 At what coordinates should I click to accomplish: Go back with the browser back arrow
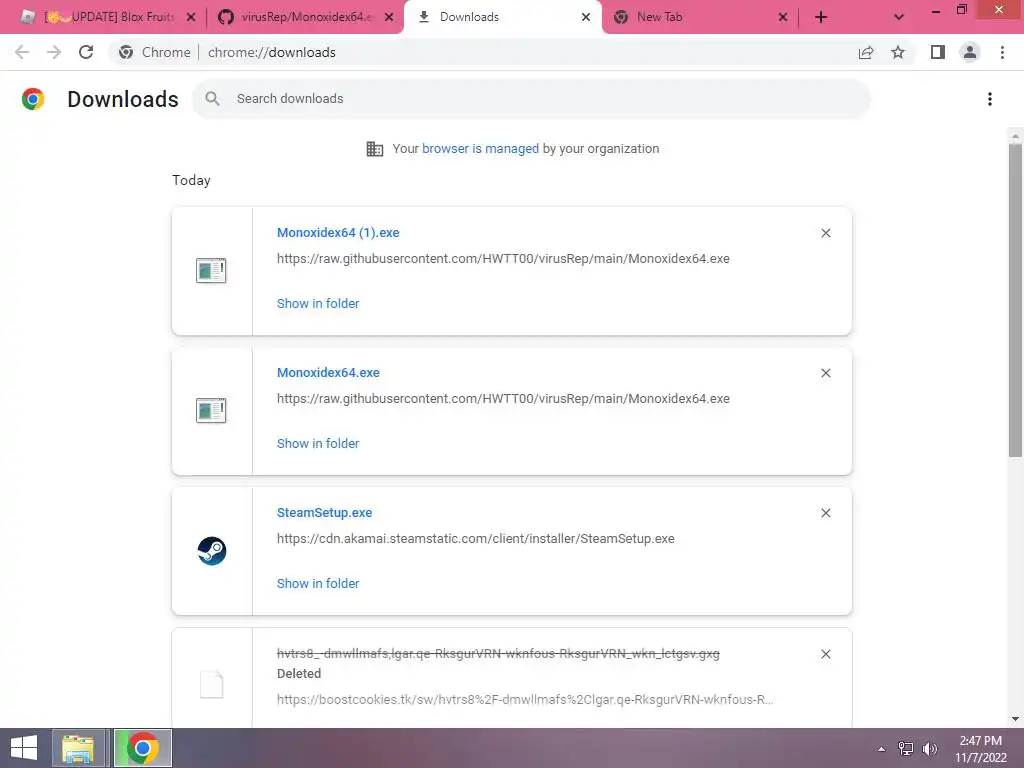click(x=22, y=52)
